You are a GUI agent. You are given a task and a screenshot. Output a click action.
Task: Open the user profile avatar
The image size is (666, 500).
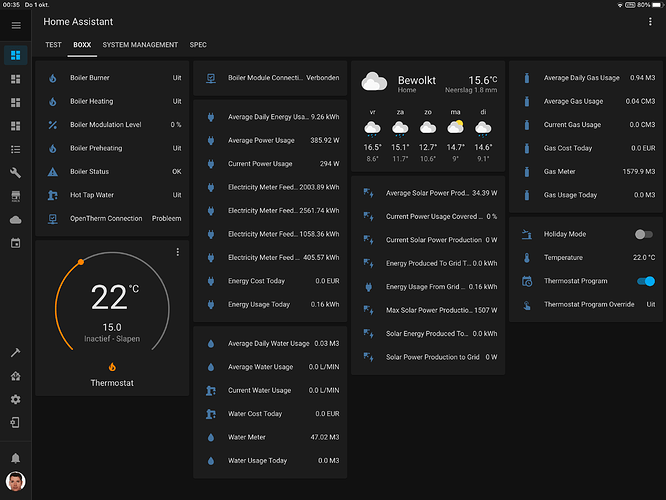click(15, 482)
